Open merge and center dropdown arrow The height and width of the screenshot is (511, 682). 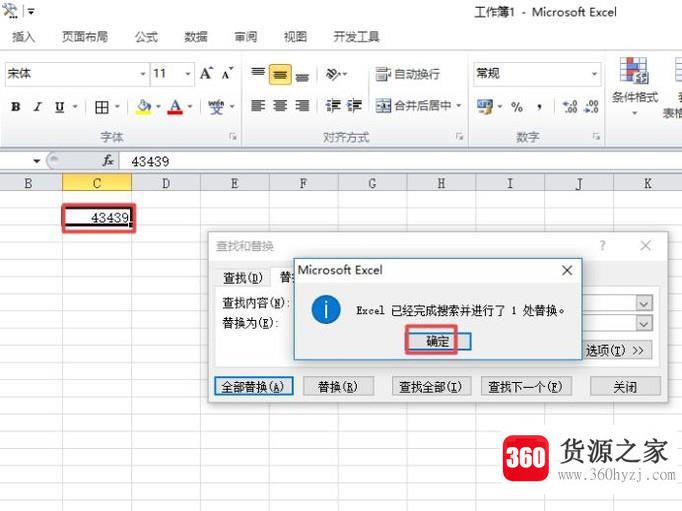tap(458, 106)
